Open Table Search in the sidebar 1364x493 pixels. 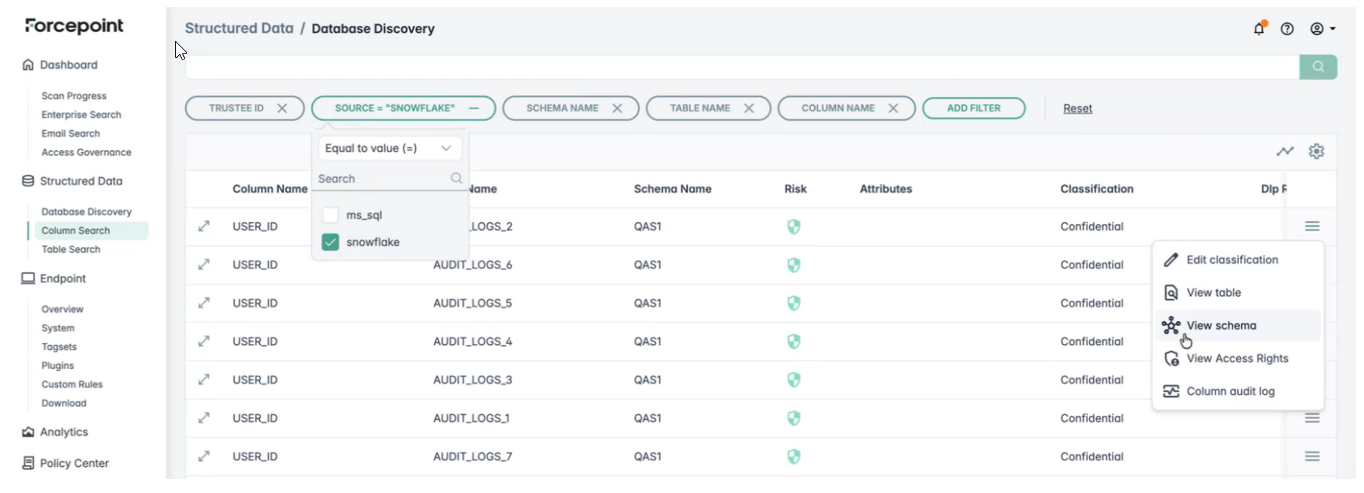point(71,249)
